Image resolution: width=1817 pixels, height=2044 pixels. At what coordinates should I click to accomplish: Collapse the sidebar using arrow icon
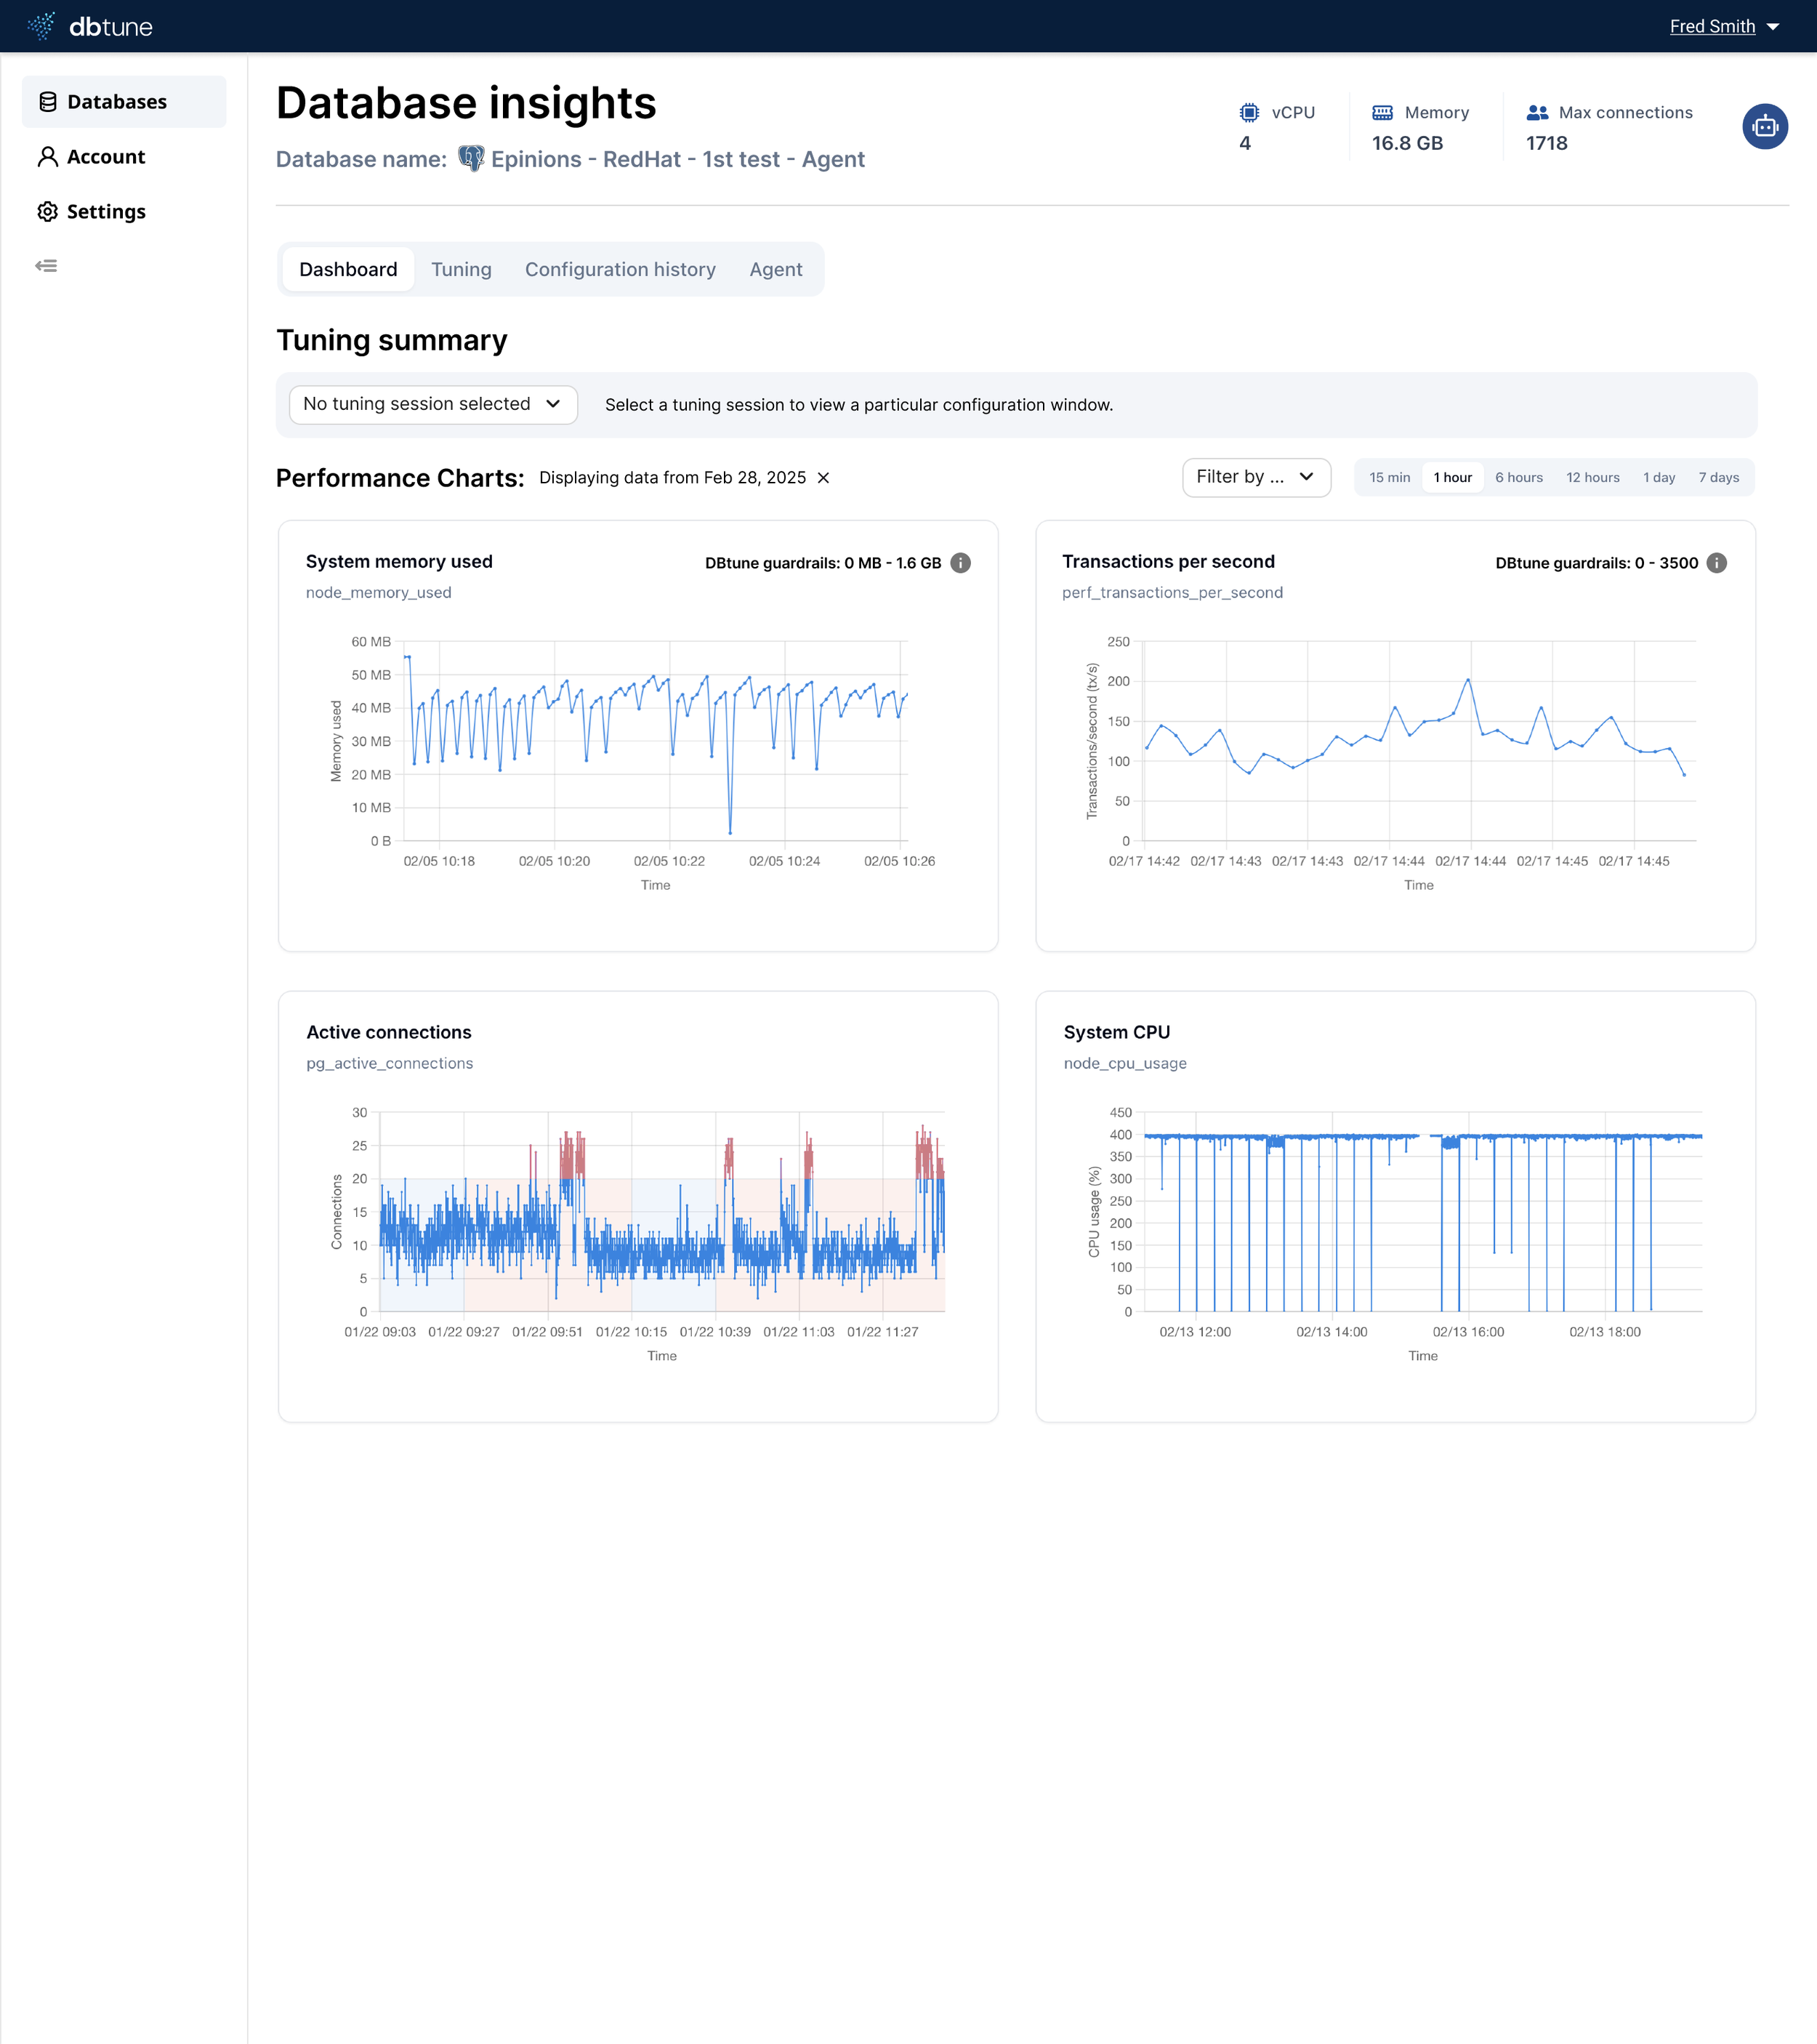(46, 266)
